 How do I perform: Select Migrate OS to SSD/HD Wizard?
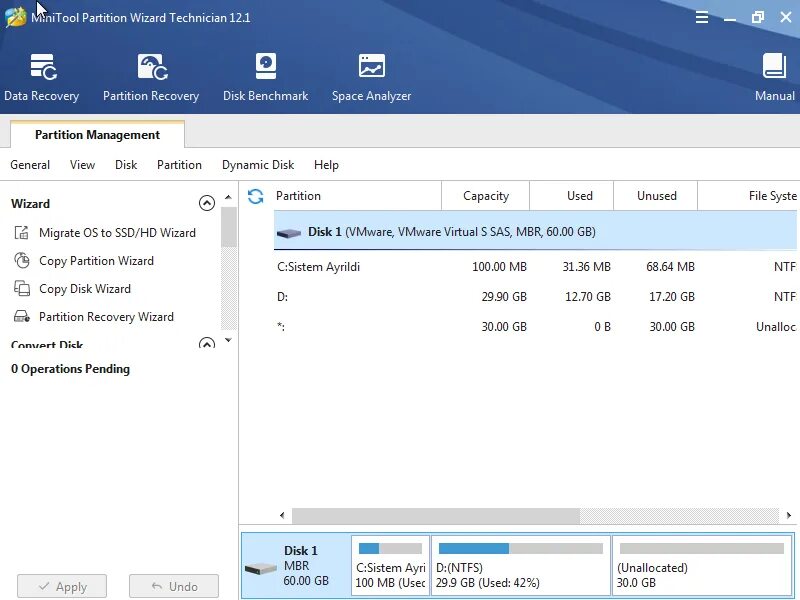tap(117, 233)
